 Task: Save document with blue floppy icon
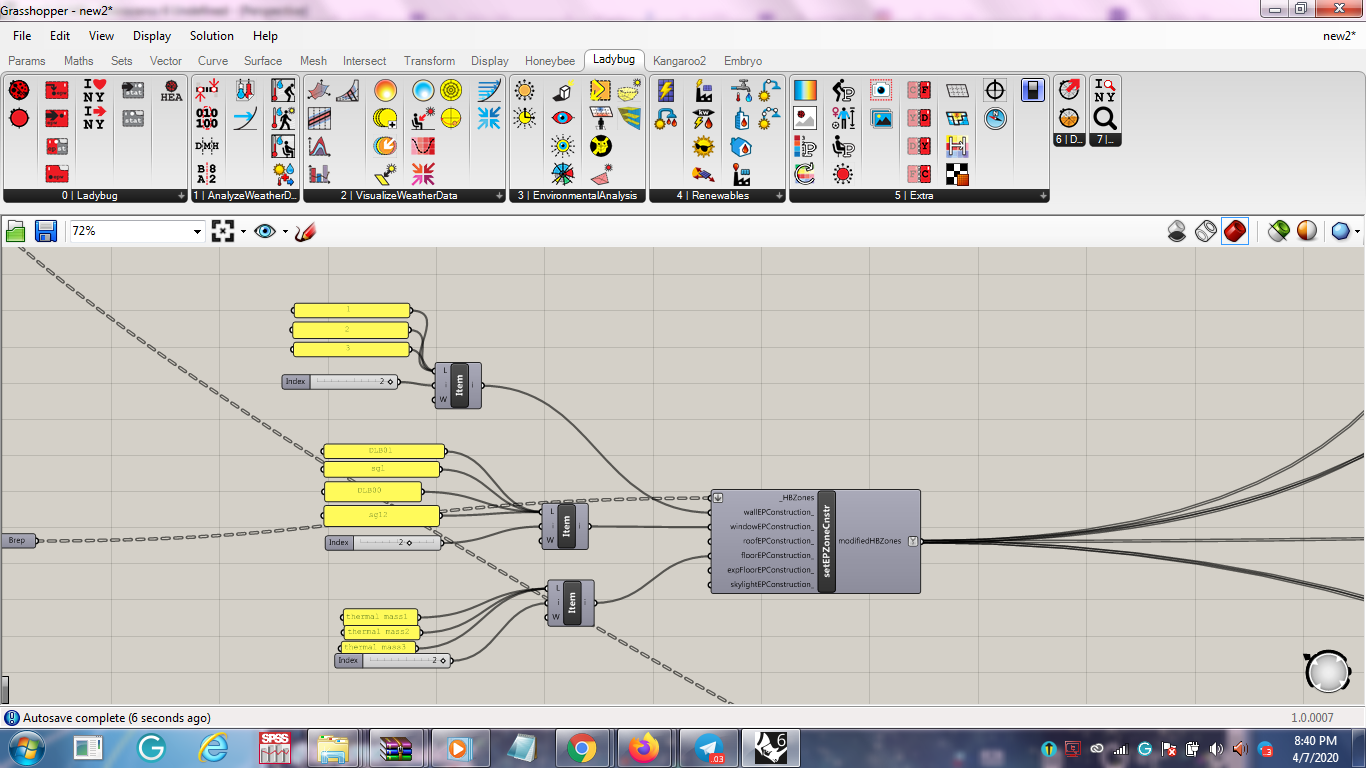pos(46,231)
